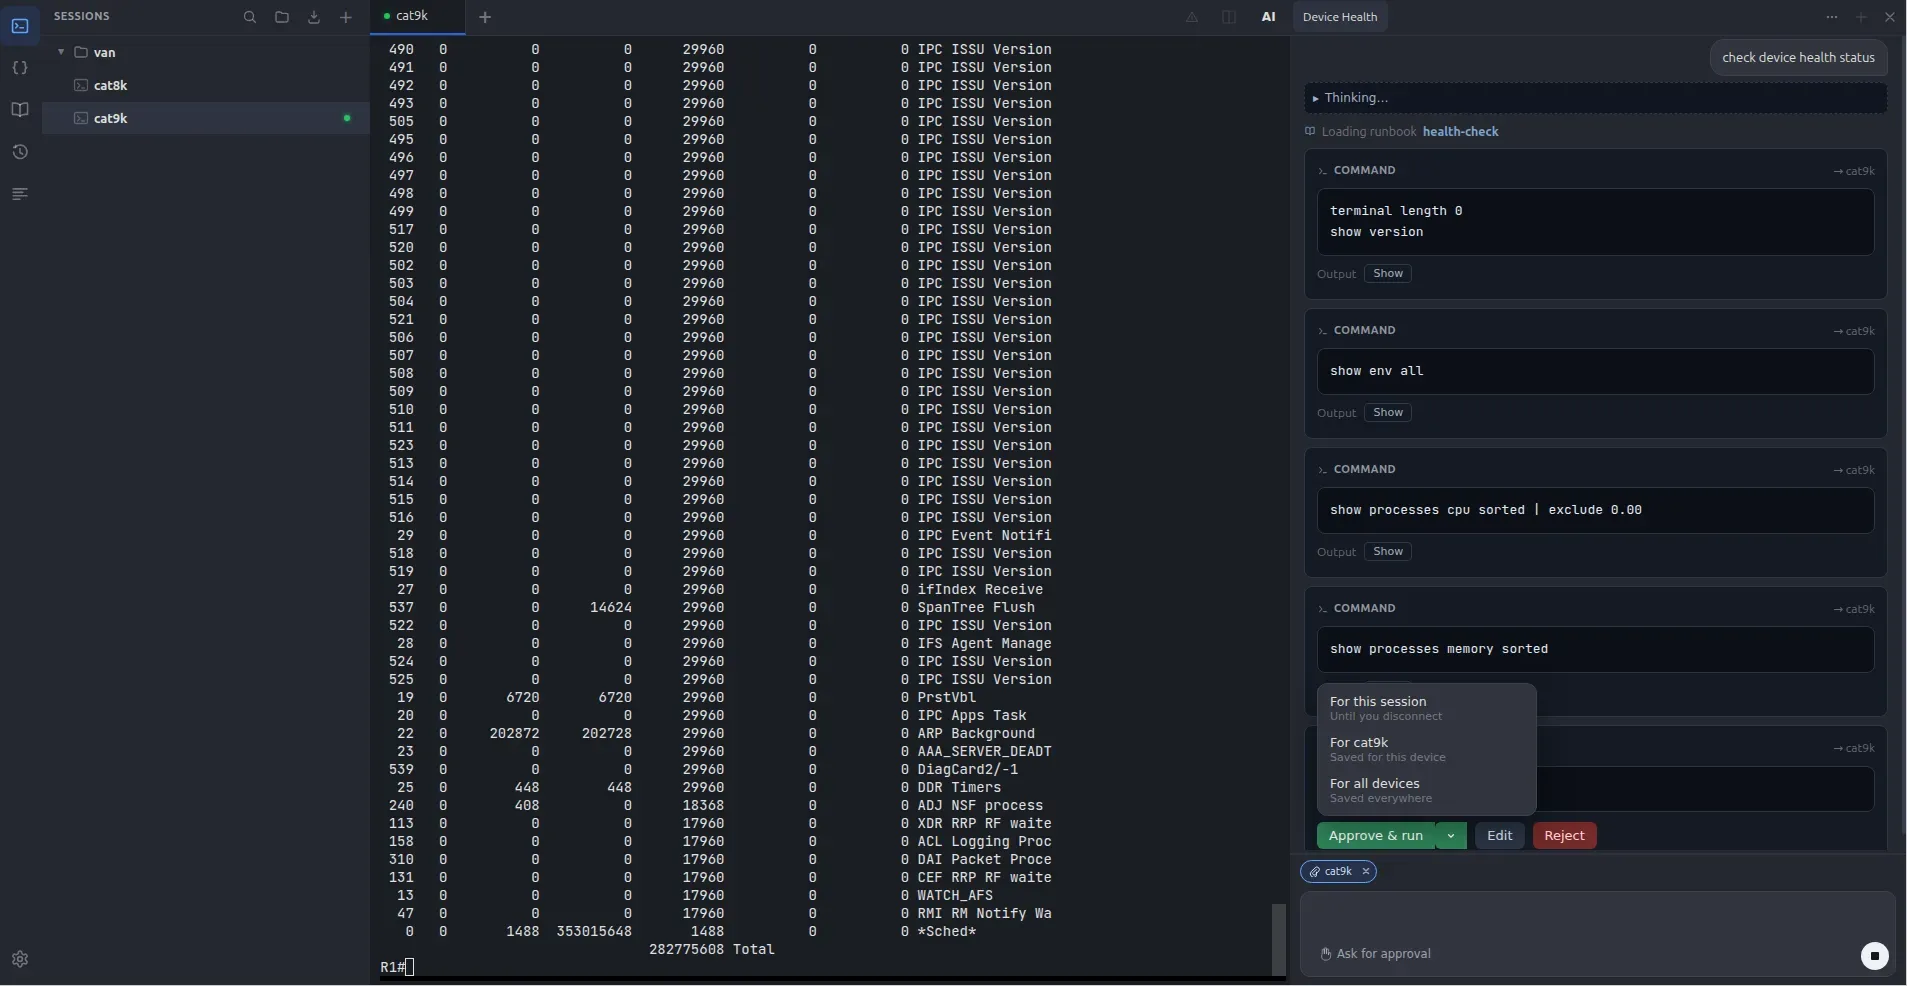Choose For cat9k approval option
The height and width of the screenshot is (986, 1907).
[1426, 748]
